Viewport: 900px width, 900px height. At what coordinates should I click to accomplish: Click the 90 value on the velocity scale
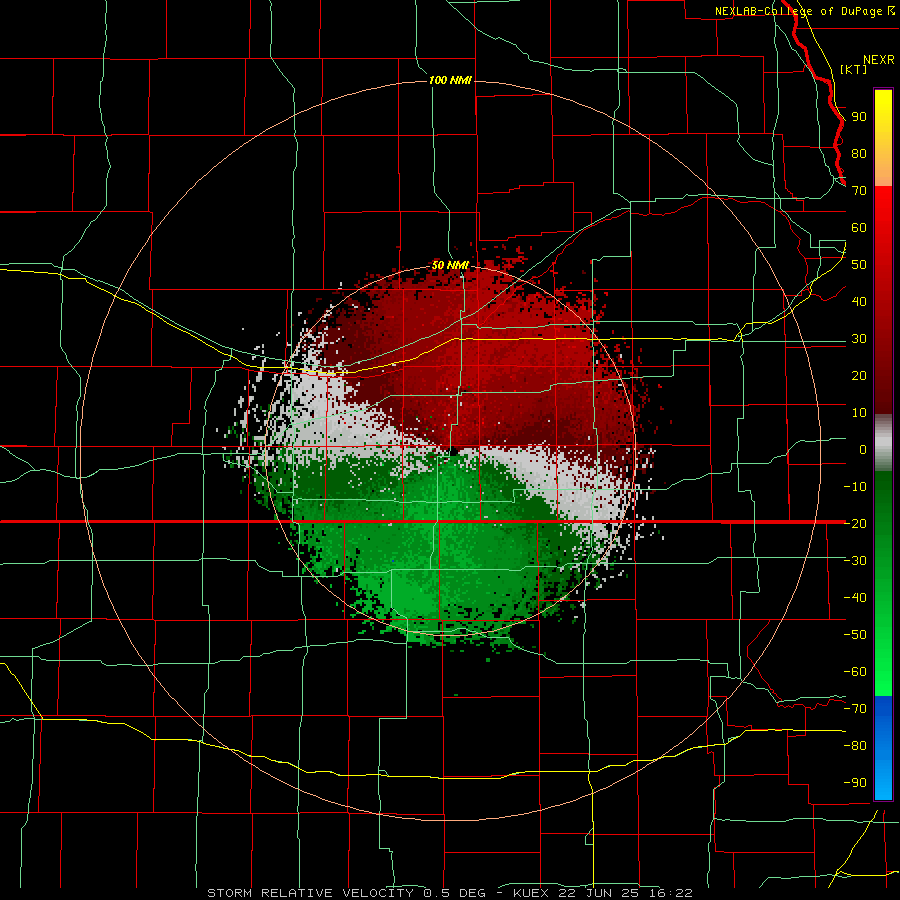point(859,117)
